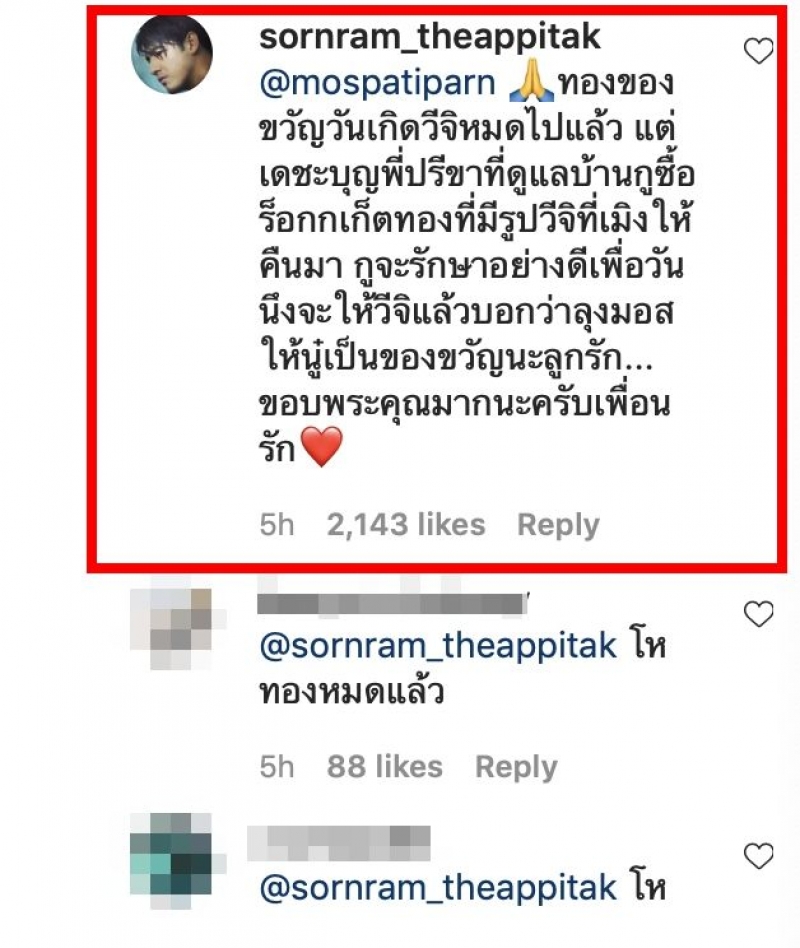
Task: Reply to the comment with 88 likes
Action: coord(516,767)
